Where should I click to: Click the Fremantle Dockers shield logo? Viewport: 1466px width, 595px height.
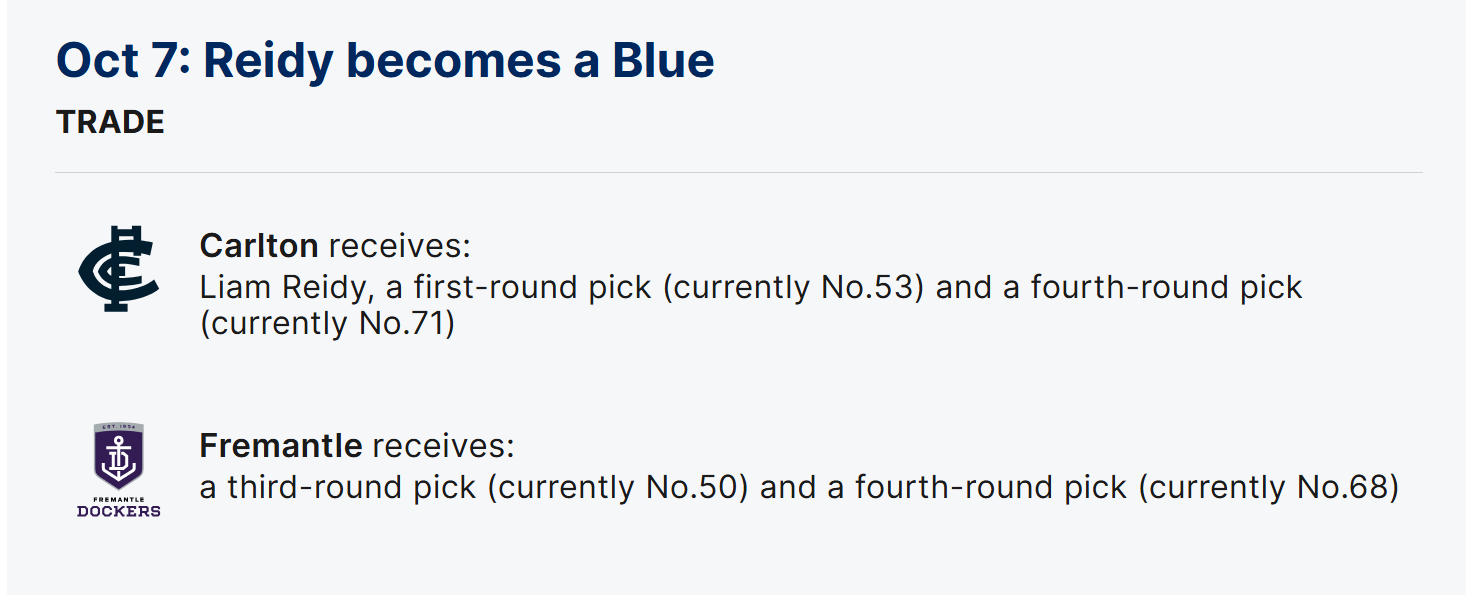118,456
